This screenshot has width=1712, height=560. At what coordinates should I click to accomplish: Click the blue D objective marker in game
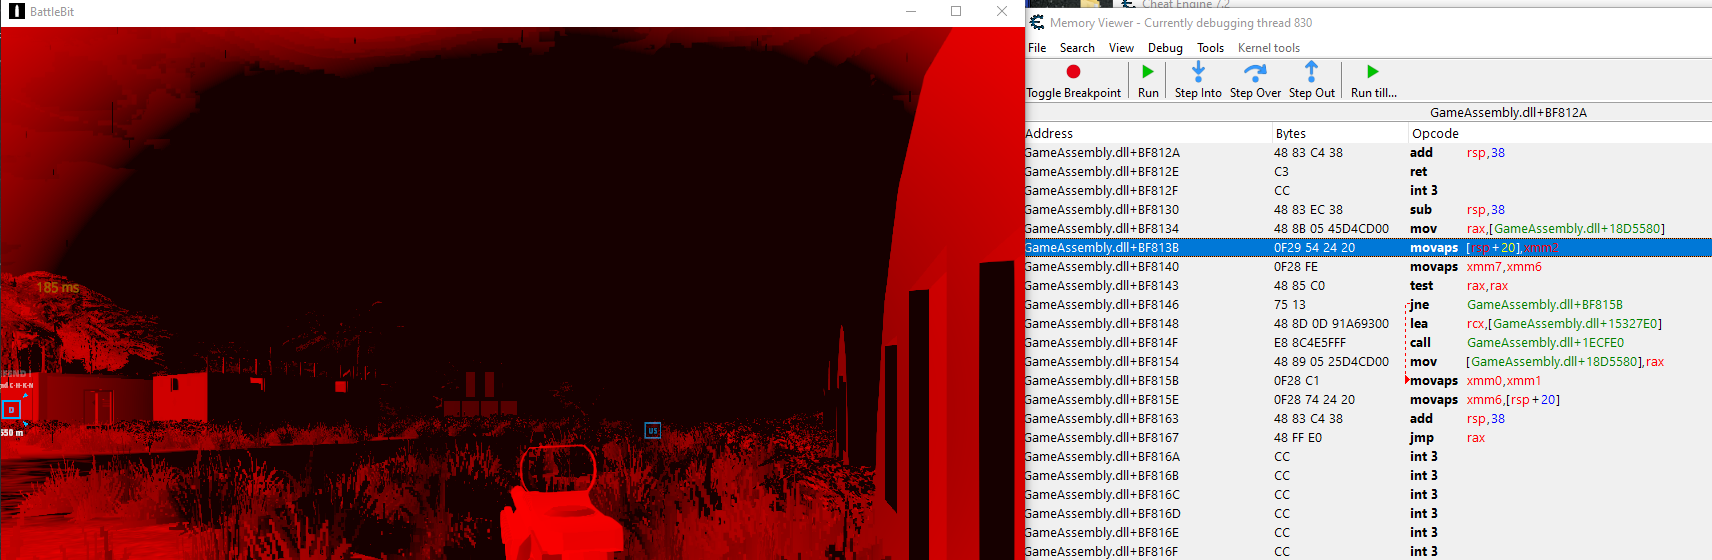[x=11, y=409]
